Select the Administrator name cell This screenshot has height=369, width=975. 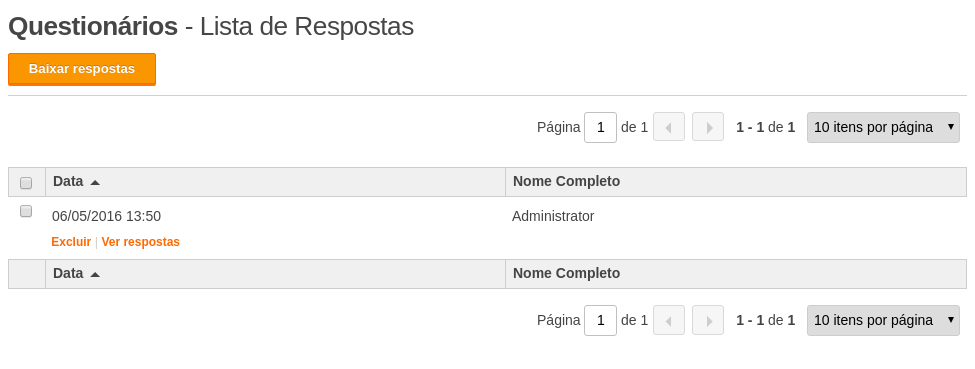[x=553, y=216]
